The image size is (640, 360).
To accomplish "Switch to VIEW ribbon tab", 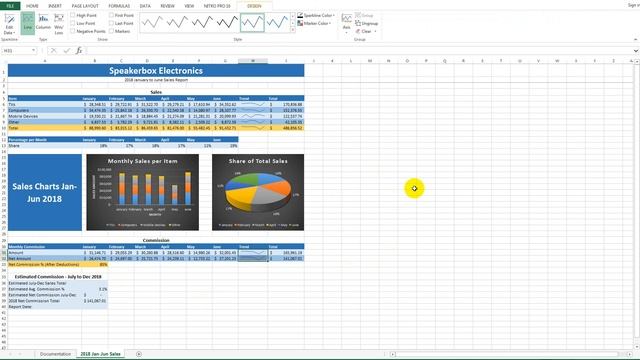I will [189, 6].
